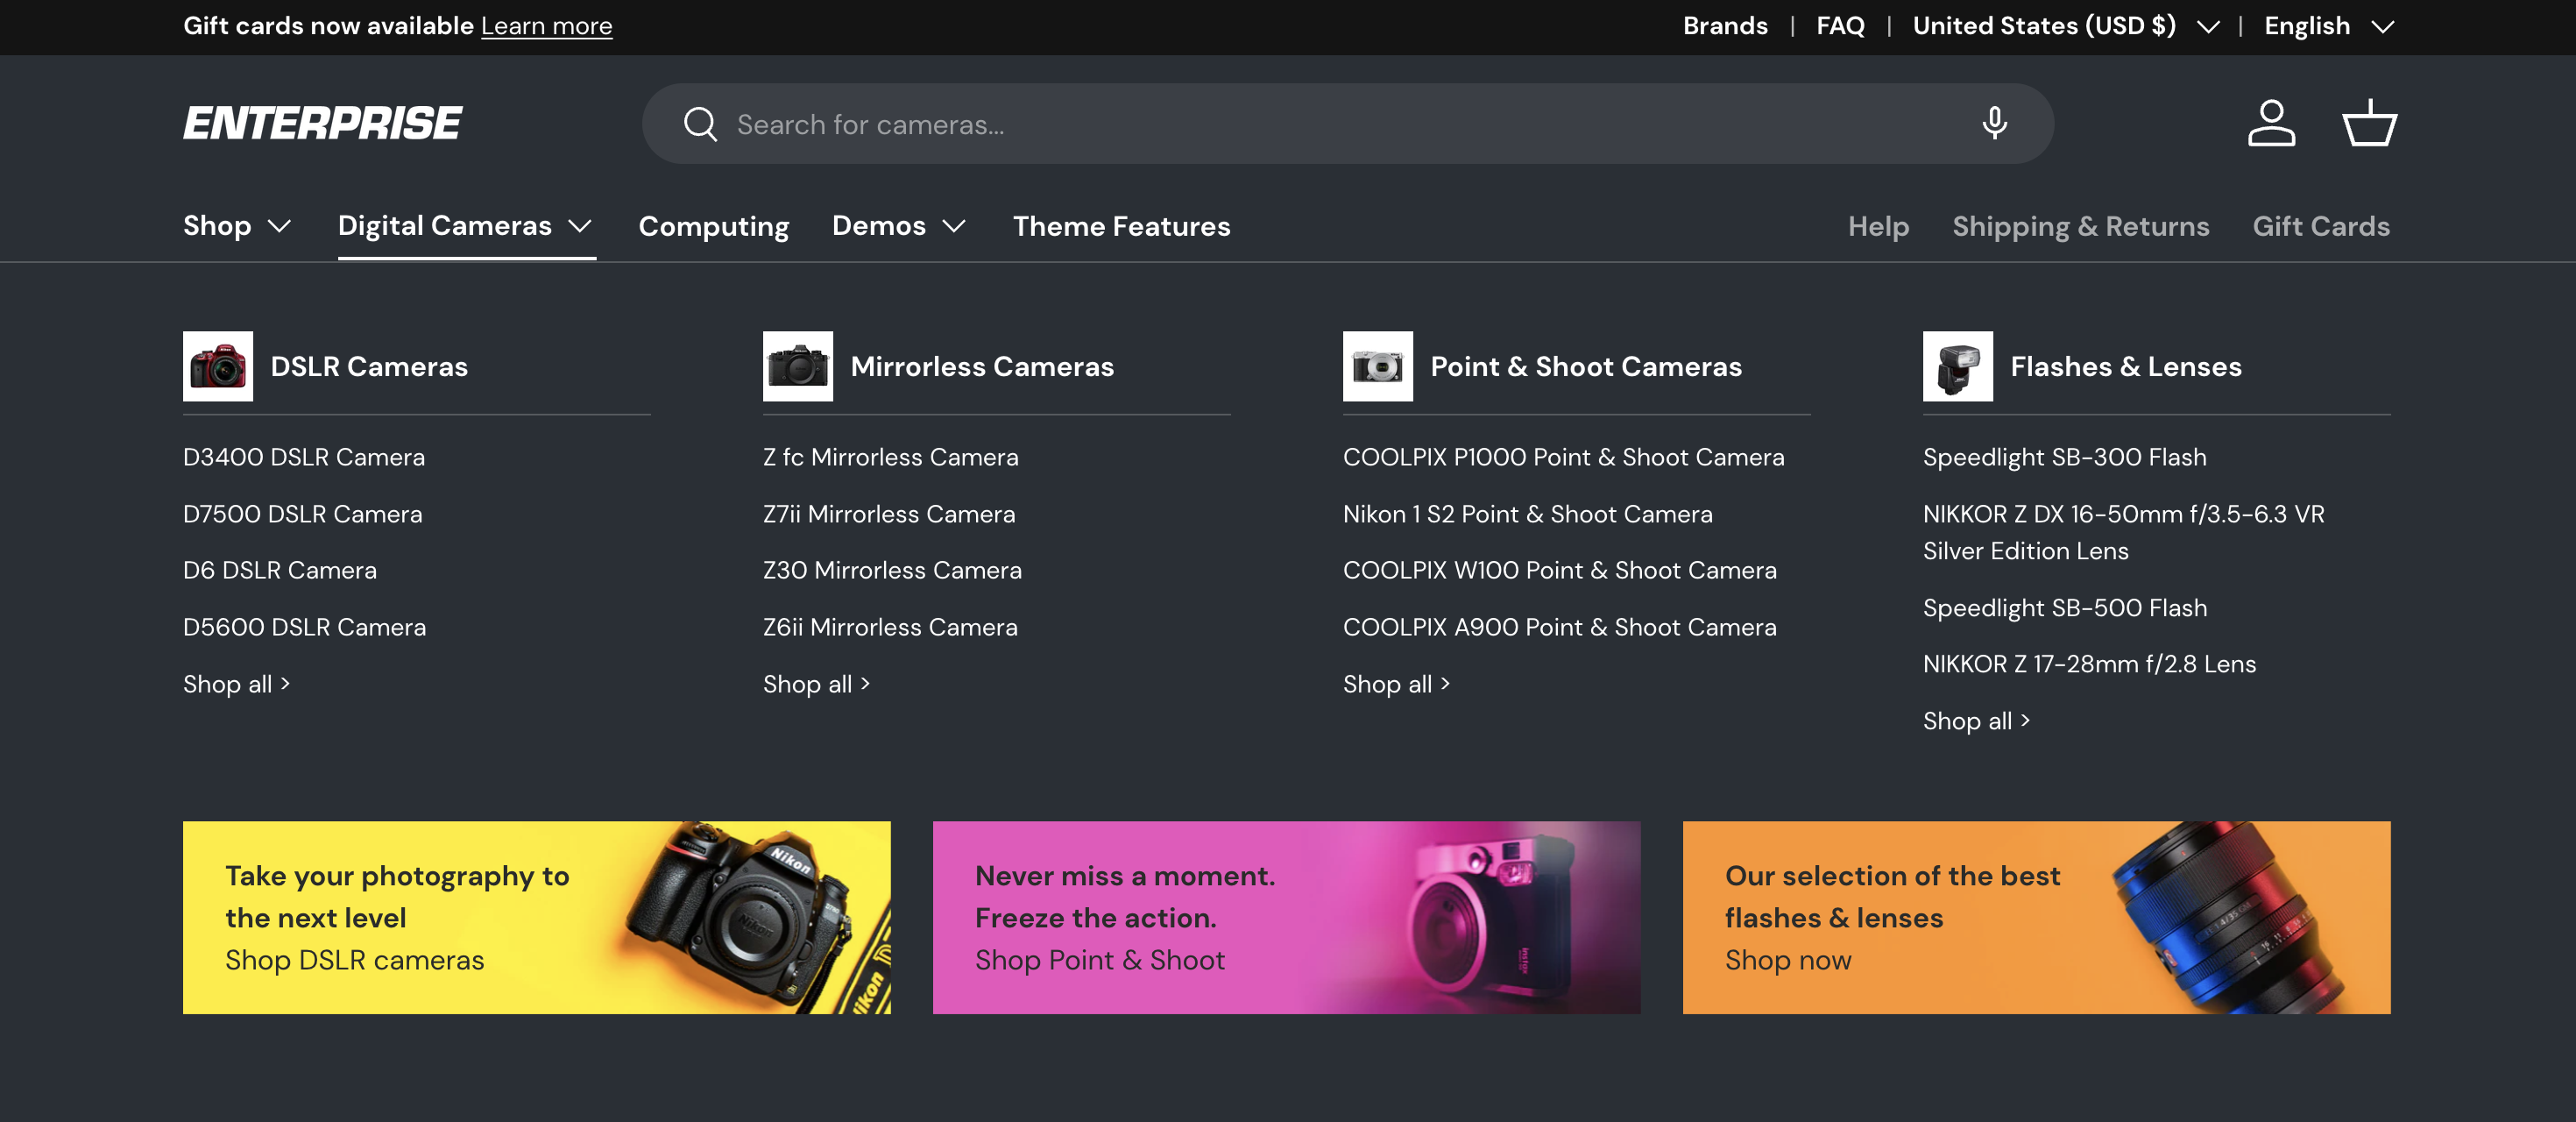Click Shop all under Flashes & Lenses
The width and height of the screenshot is (2576, 1122).
(1977, 721)
